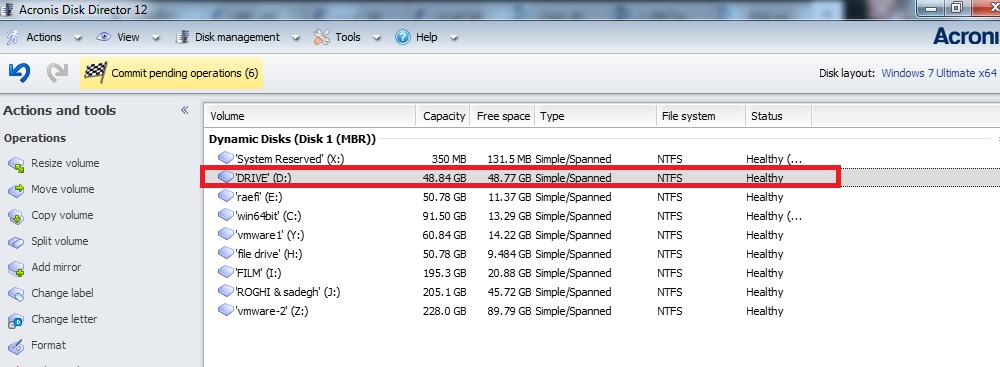Click the Format operation link

pyautogui.click(x=48, y=345)
